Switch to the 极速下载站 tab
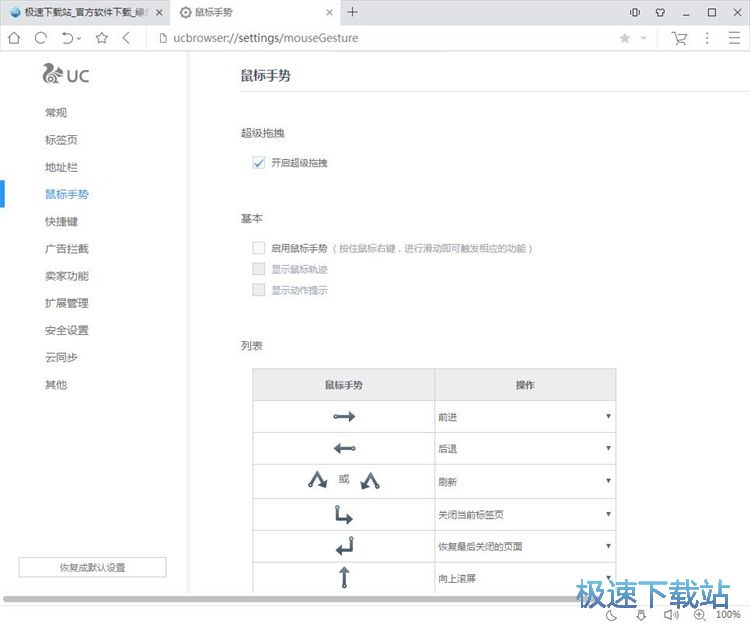Image resolution: width=750 pixels, height=624 pixels. (86, 12)
